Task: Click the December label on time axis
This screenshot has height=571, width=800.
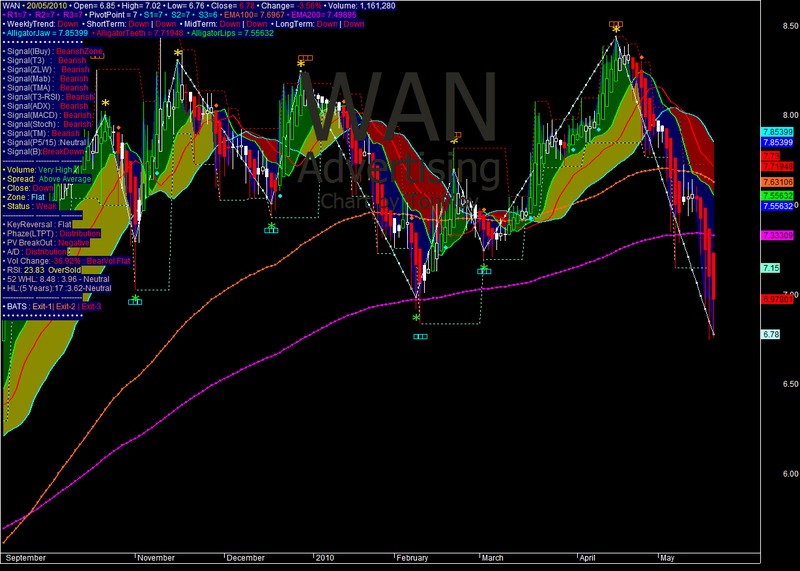Action: point(246,558)
